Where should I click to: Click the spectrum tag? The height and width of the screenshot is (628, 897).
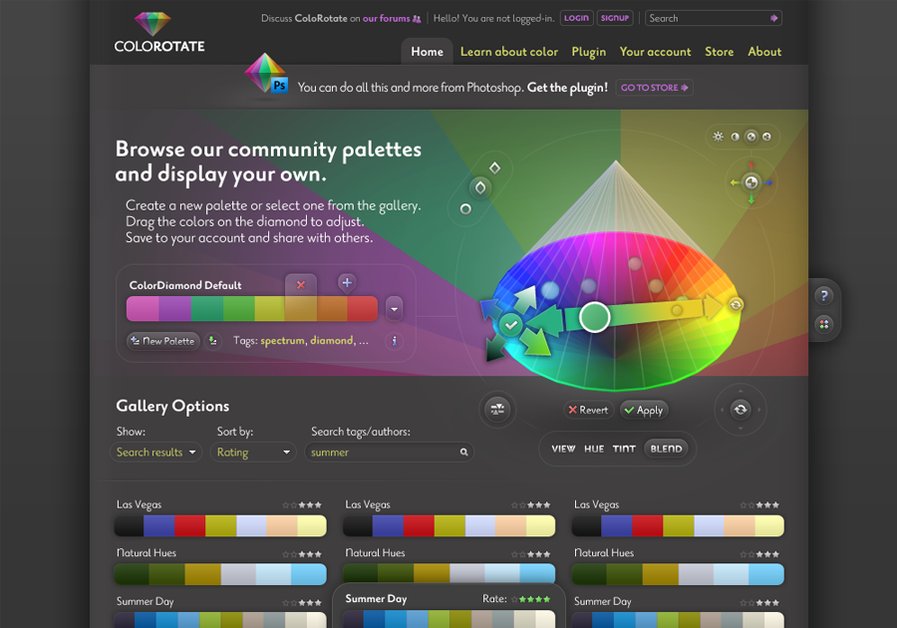(x=283, y=340)
